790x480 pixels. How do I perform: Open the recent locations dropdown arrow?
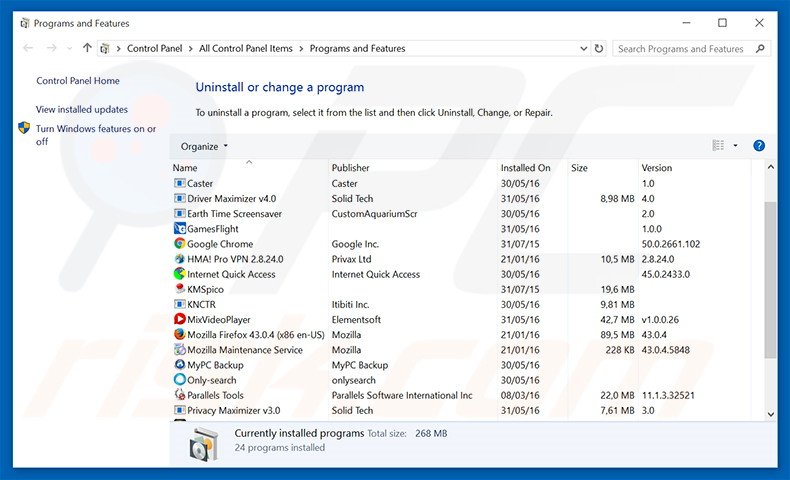pyautogui.click(x=70, y=48)
